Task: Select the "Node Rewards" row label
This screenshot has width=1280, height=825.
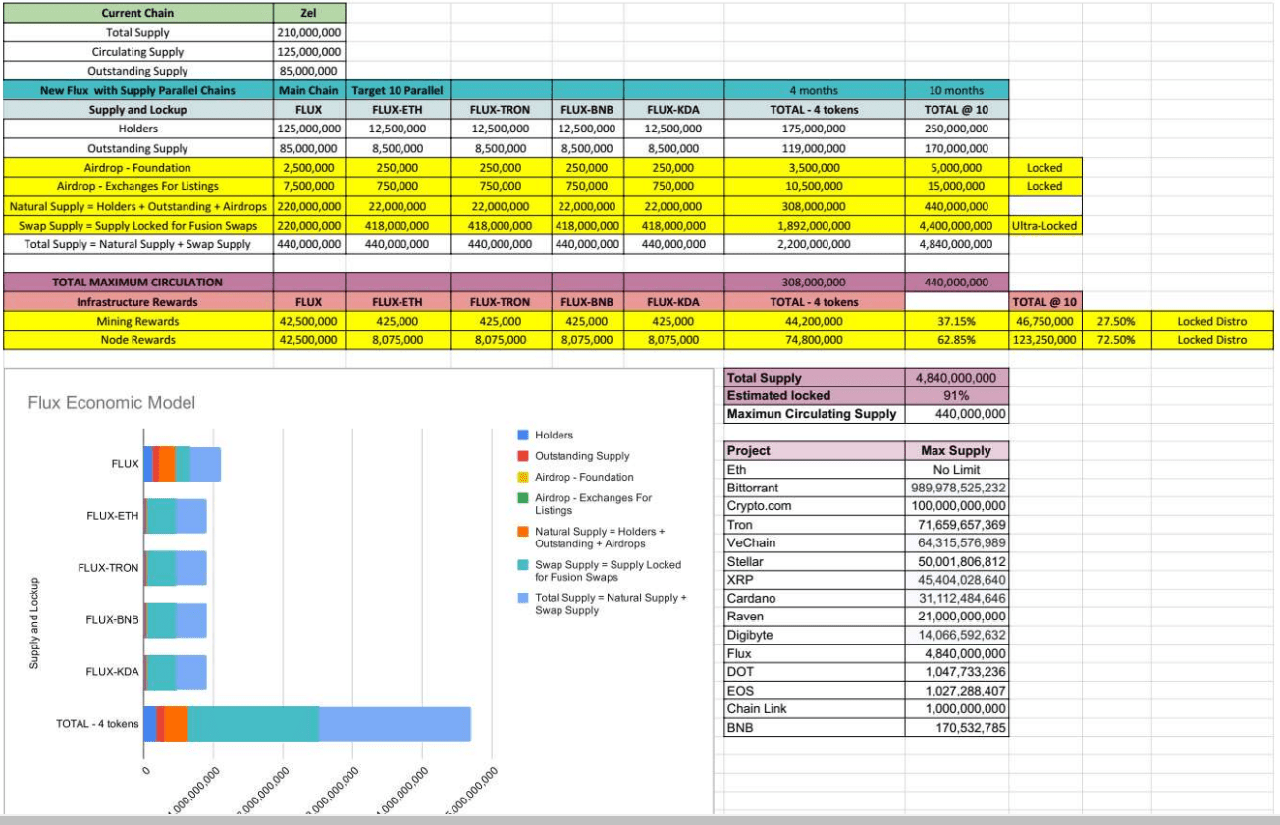Action: click(138, 340)
